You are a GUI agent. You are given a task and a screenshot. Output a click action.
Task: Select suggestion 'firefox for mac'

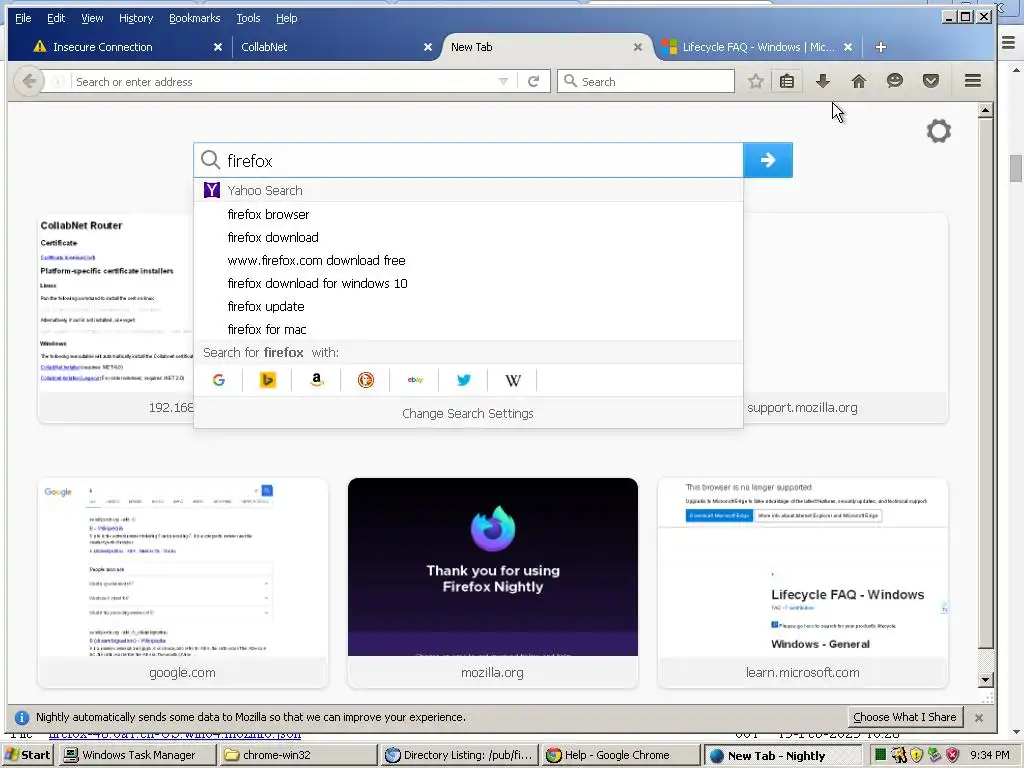468,329
